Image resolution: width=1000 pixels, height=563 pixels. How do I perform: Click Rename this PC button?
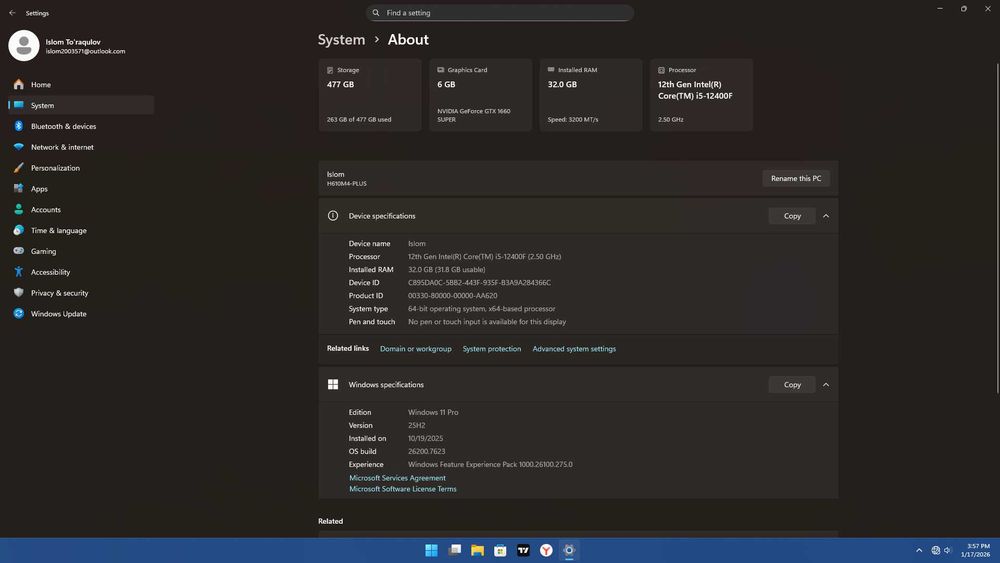point(796,179)
